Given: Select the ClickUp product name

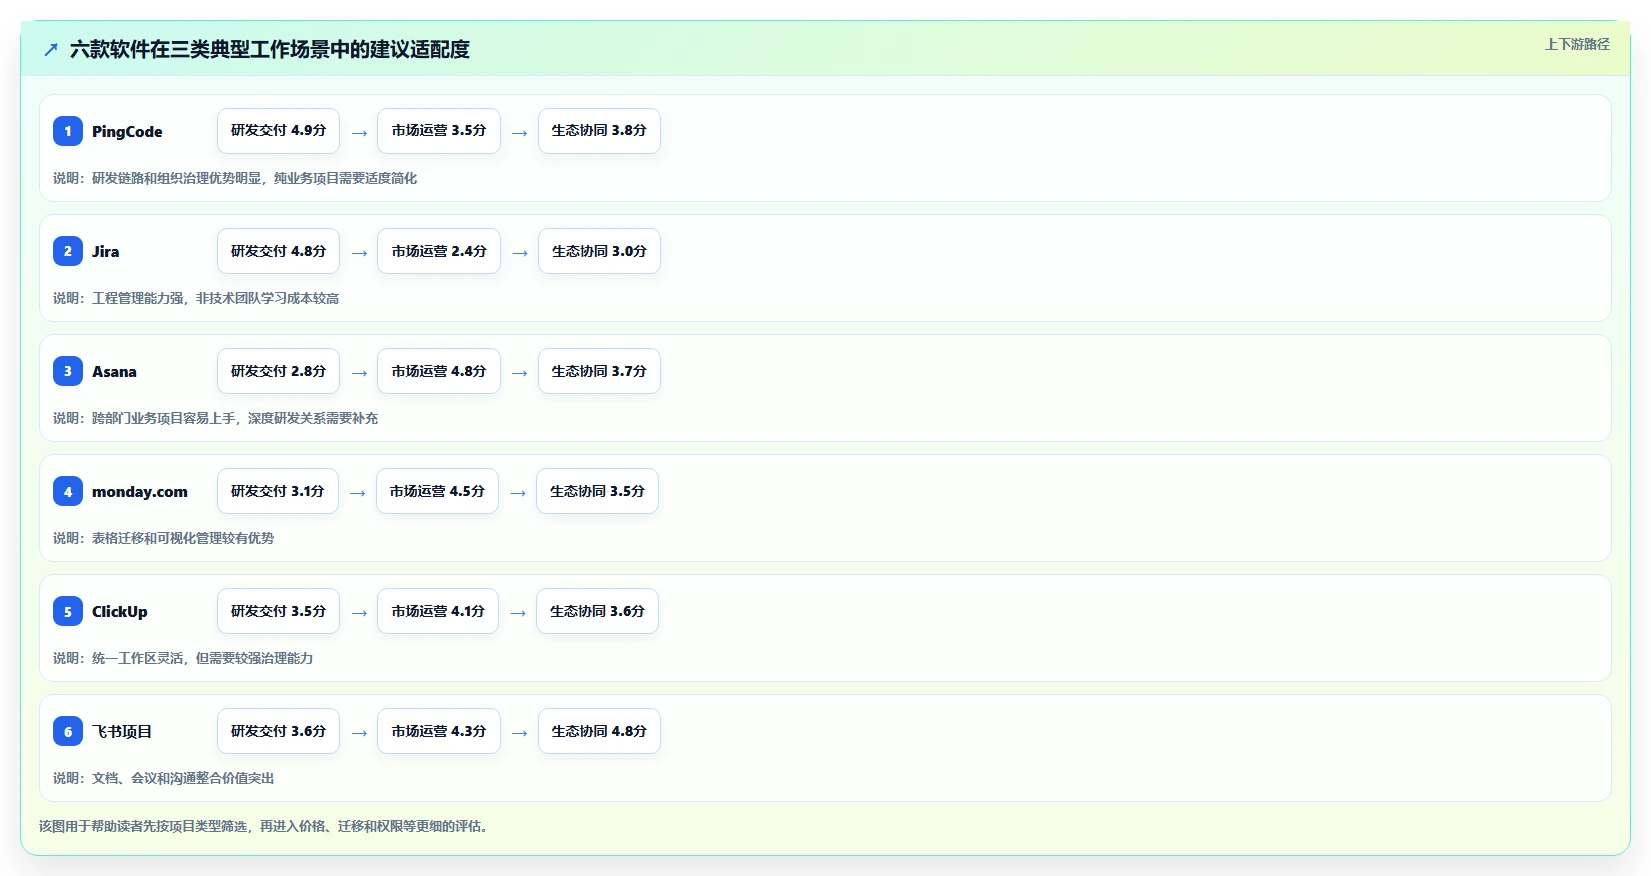Looking at the screenshot, I should pyautogui.click(x=120, y=611).
